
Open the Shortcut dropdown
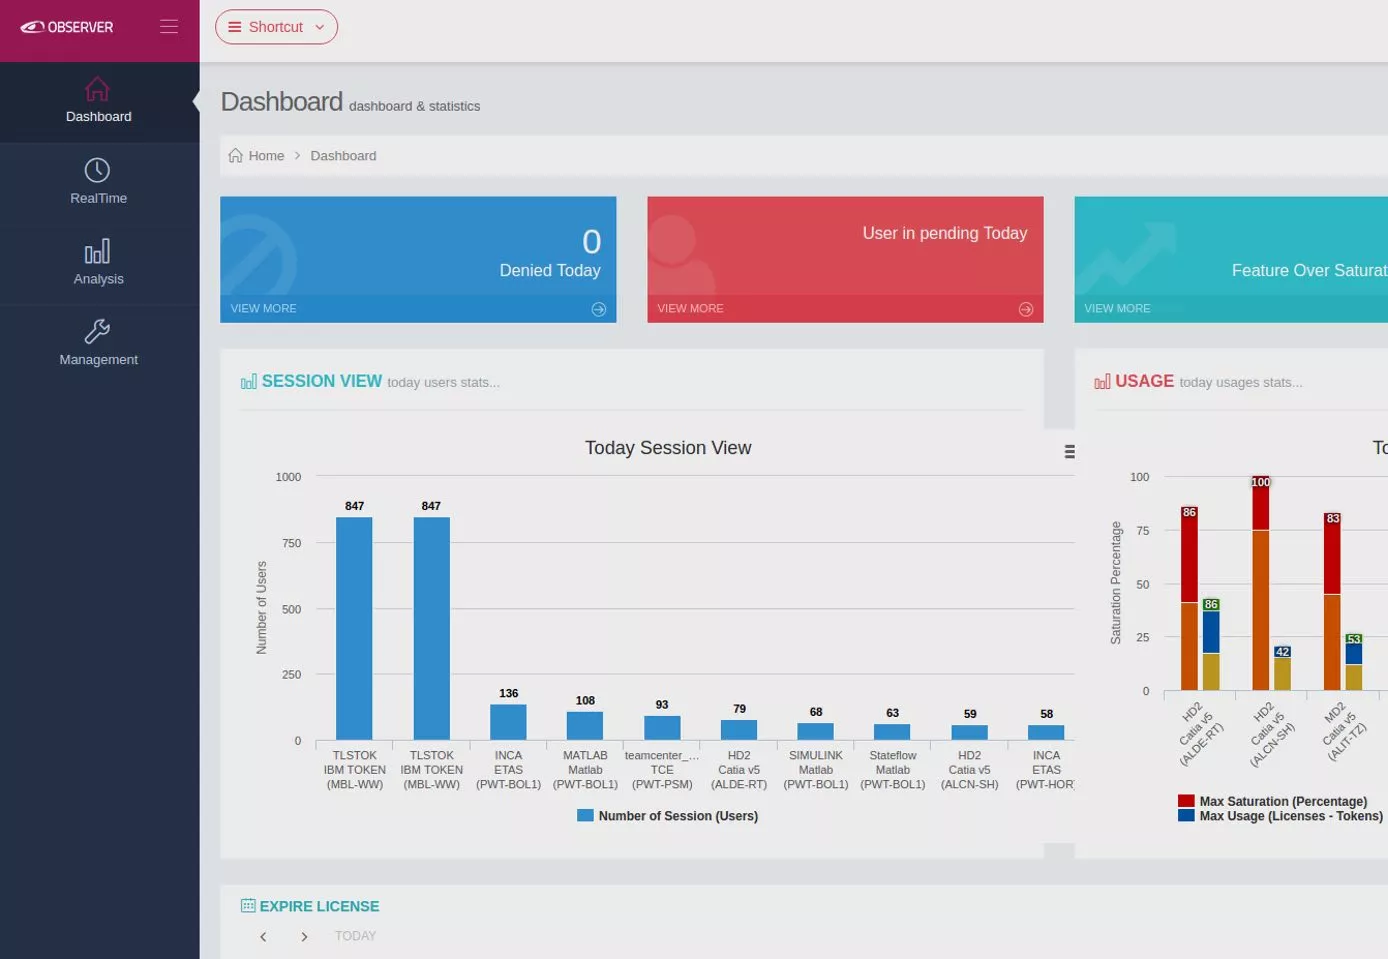[276, 27]
